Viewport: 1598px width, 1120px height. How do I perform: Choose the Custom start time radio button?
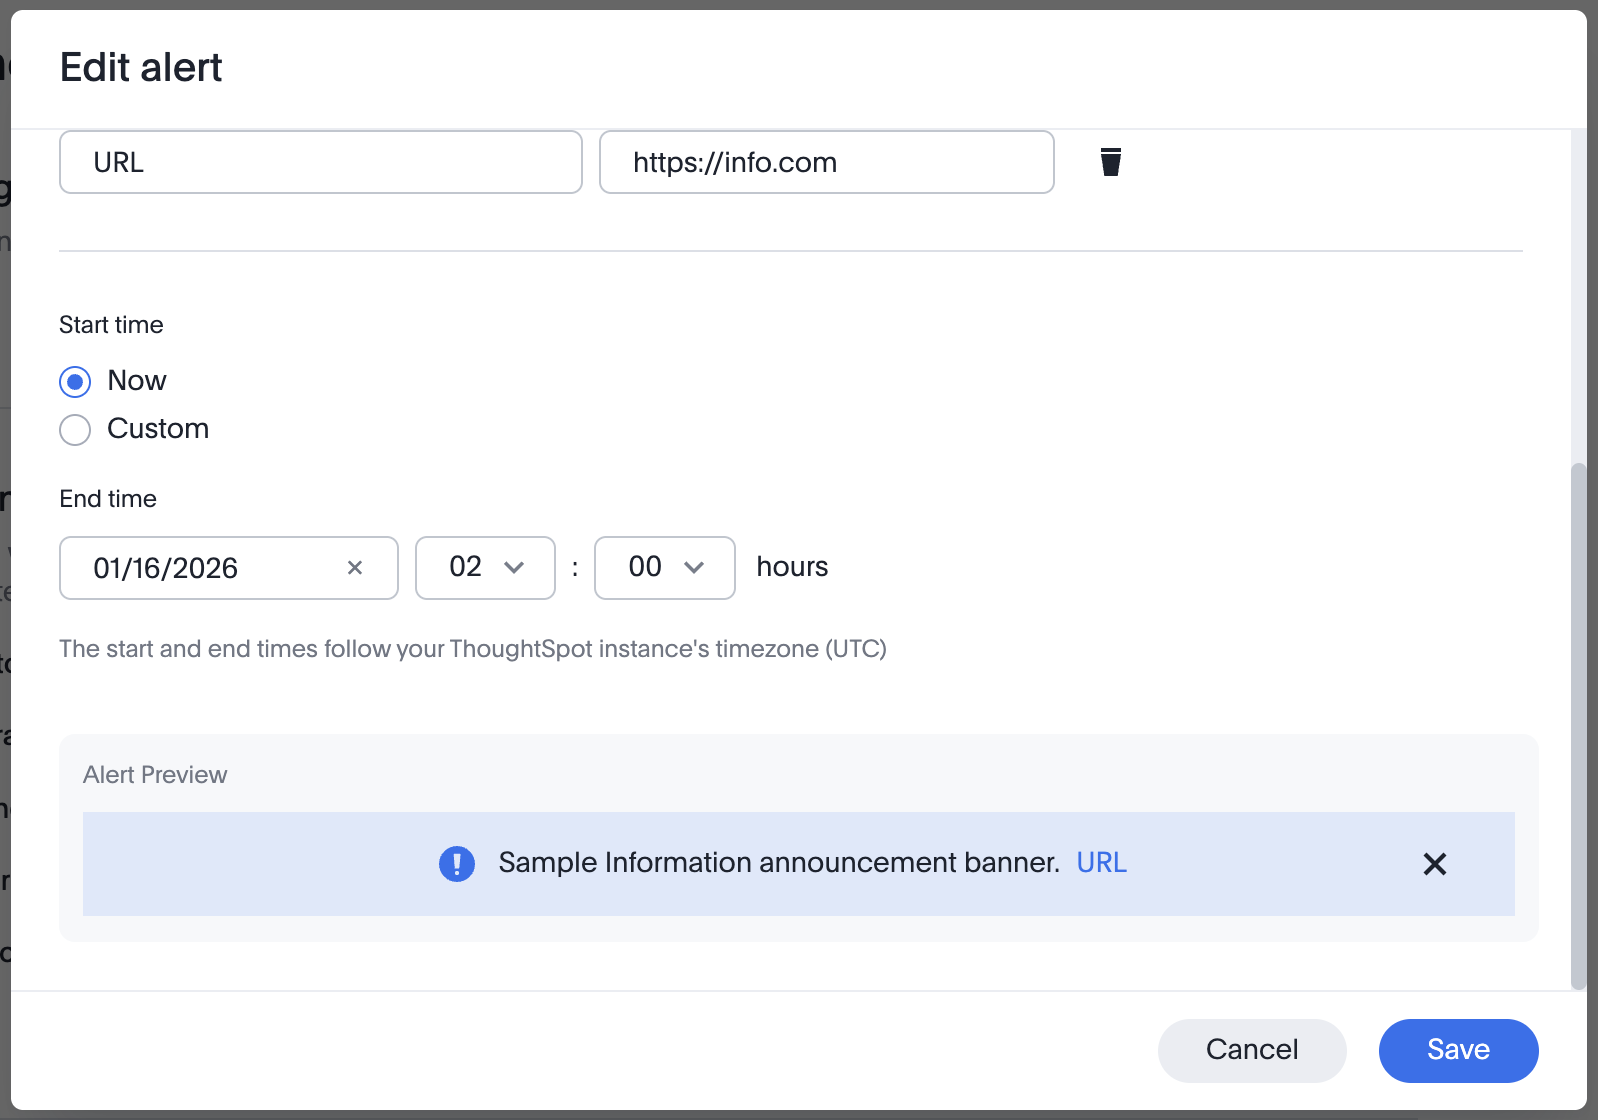75,430
